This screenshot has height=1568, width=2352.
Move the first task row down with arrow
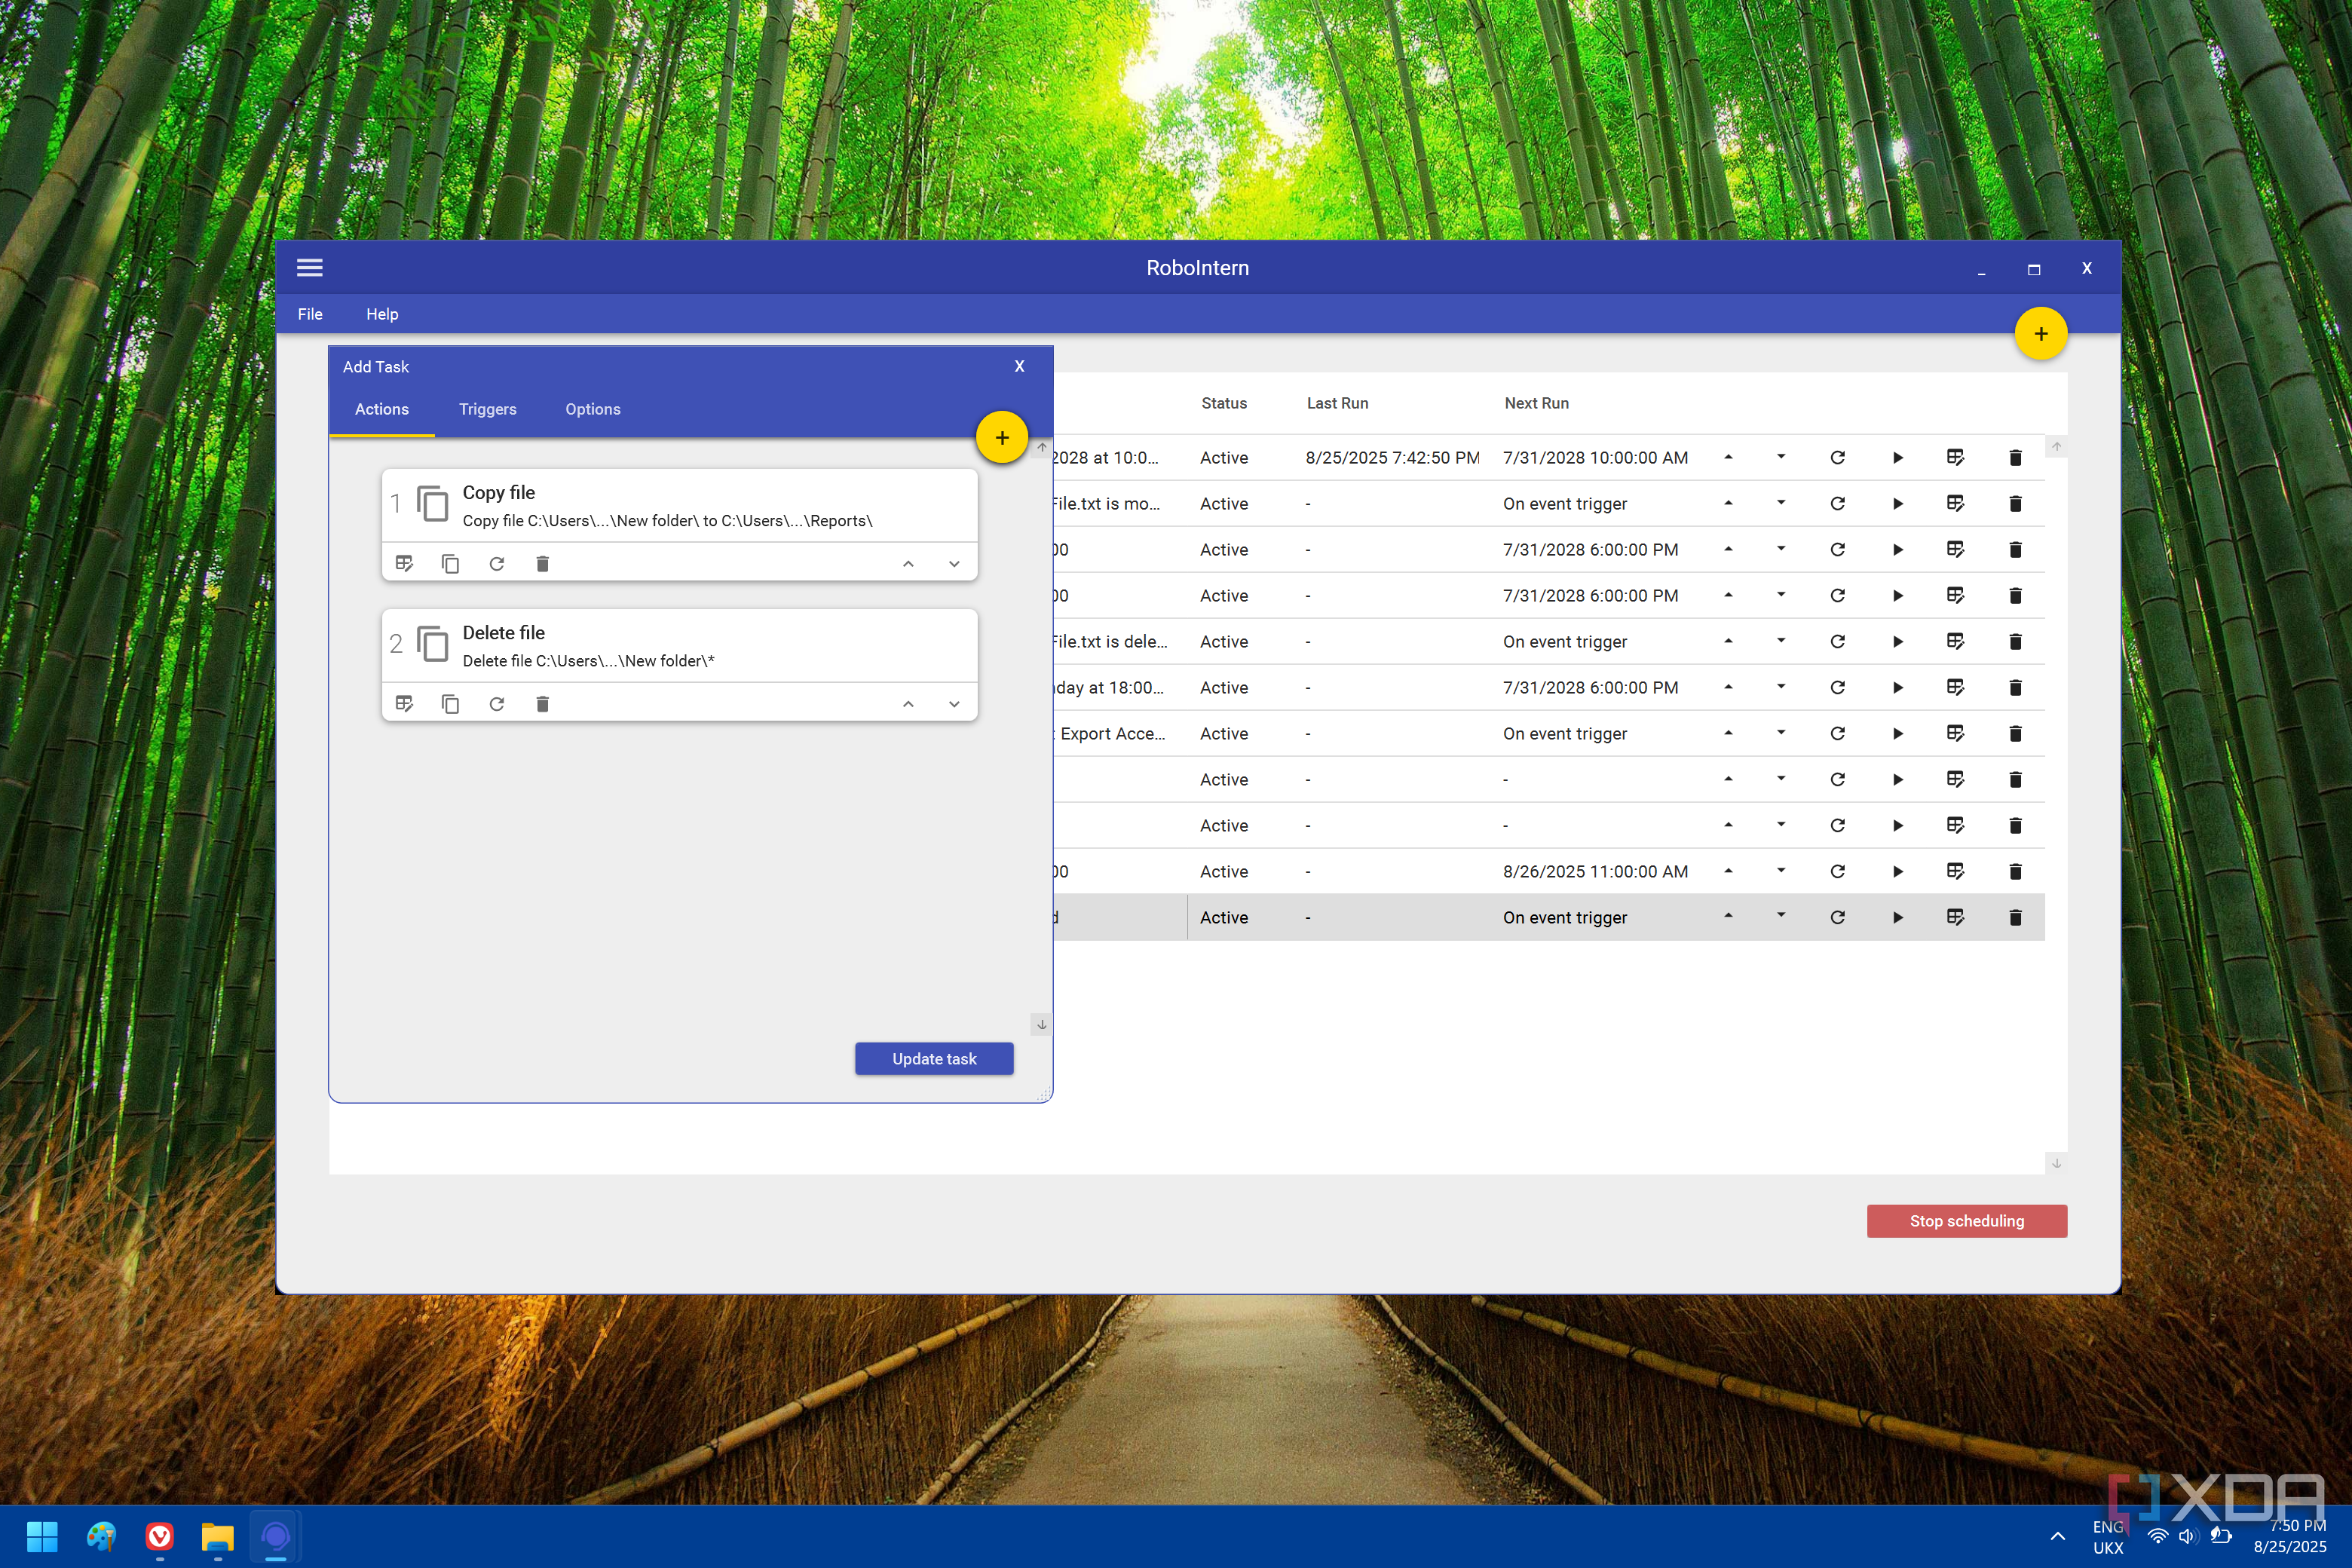pos(1780,457)
